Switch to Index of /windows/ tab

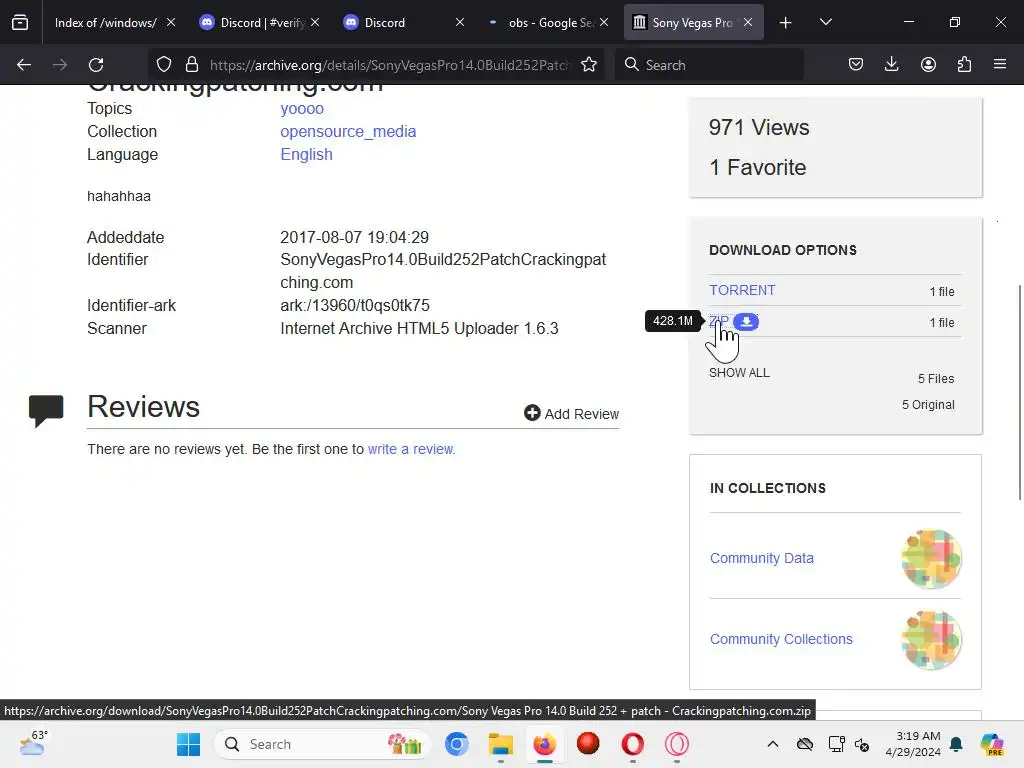tap(105, 22)
